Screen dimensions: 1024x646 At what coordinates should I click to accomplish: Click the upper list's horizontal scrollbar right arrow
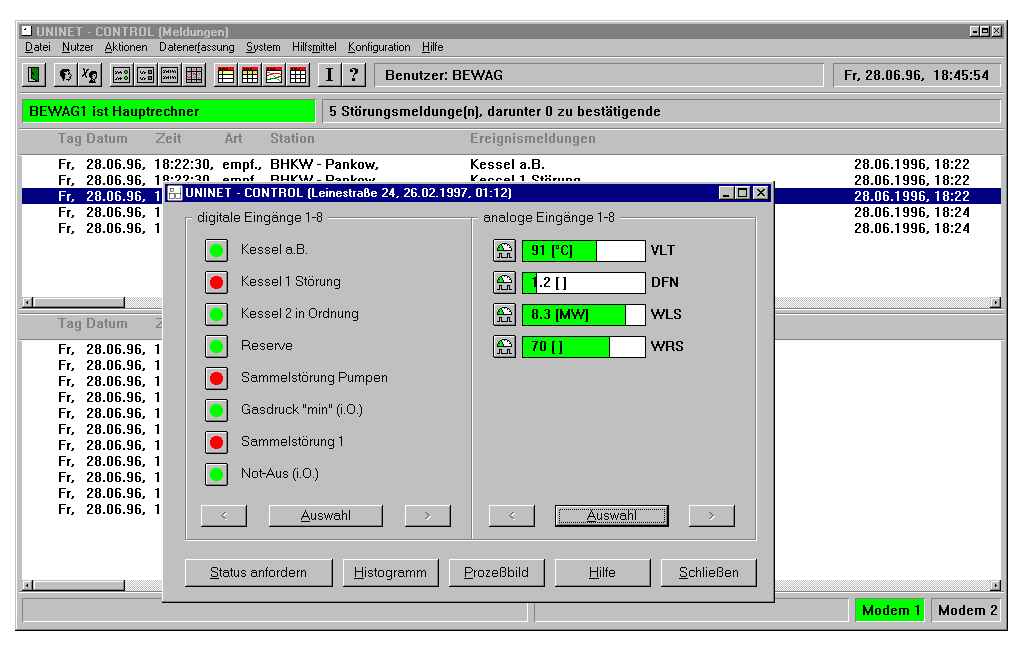(x=995, y=302)
